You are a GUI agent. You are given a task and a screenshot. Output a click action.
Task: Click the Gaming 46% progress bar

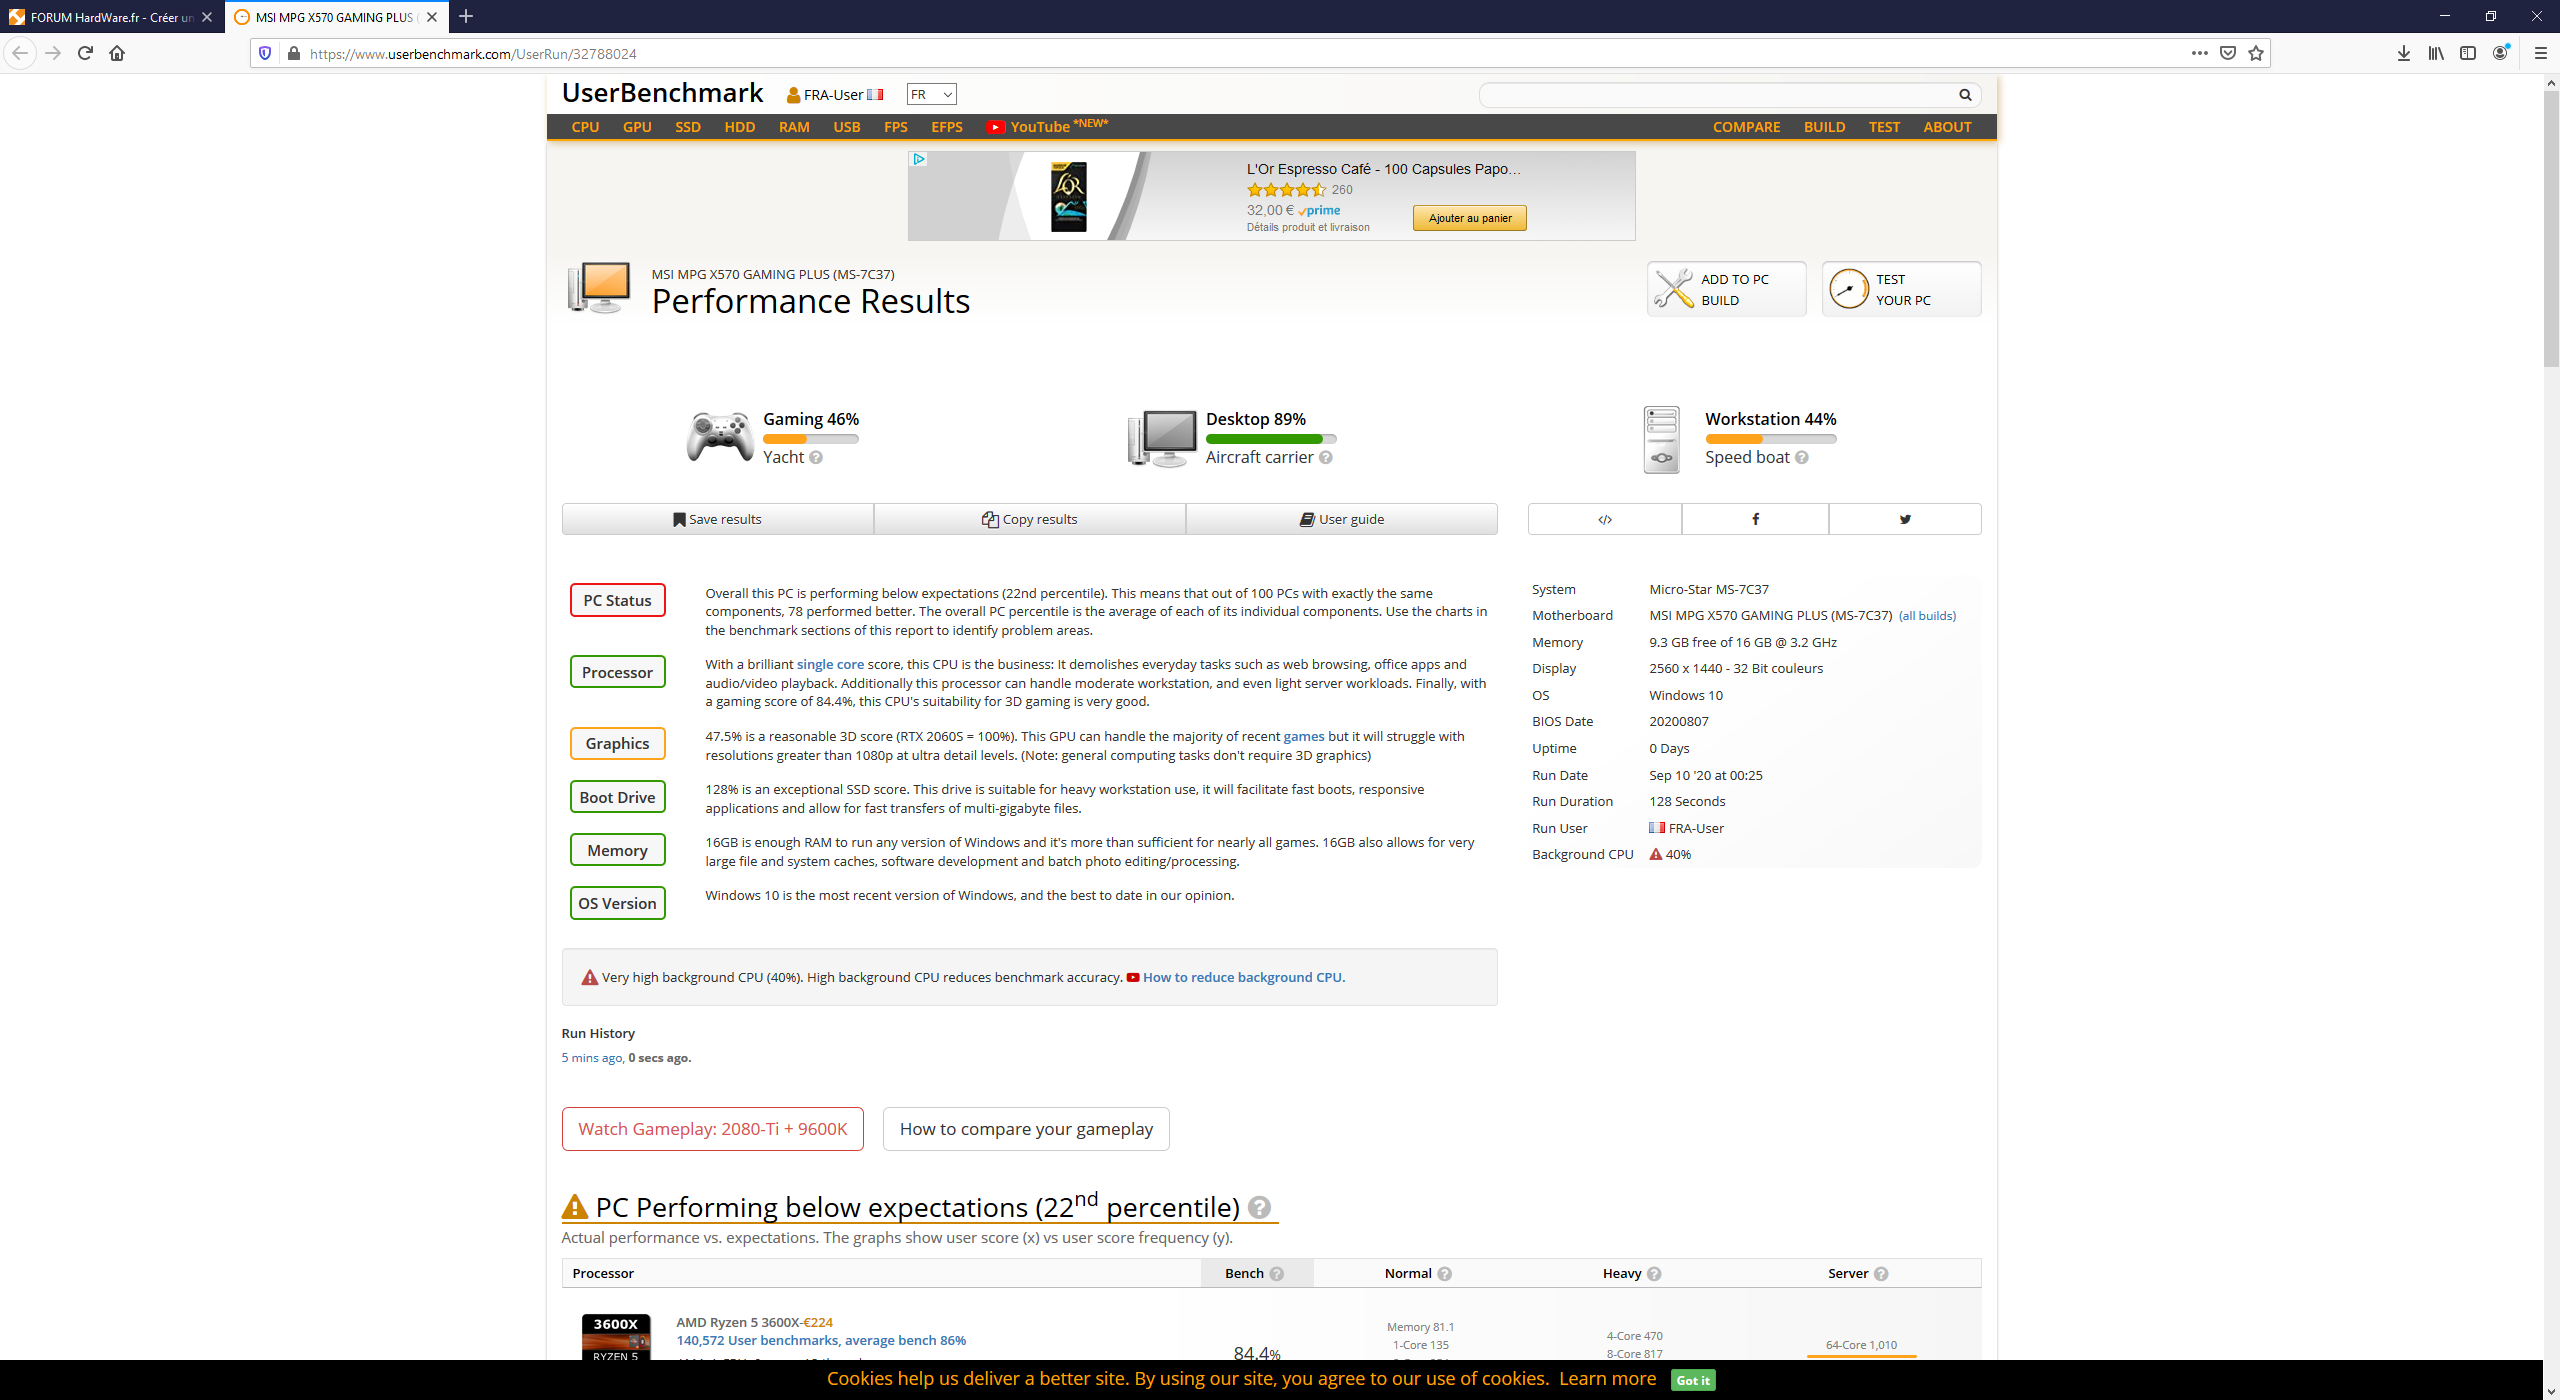click(x=810, y=439)
